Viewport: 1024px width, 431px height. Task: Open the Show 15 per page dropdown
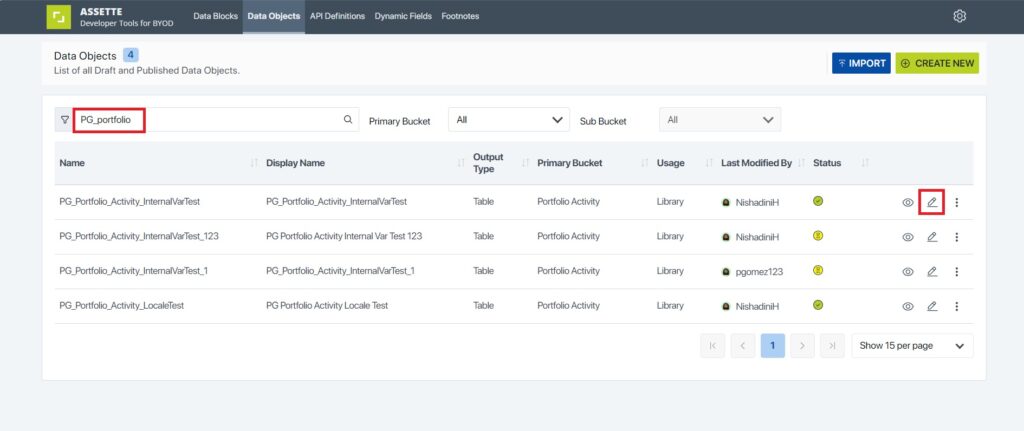click(912, 346)
